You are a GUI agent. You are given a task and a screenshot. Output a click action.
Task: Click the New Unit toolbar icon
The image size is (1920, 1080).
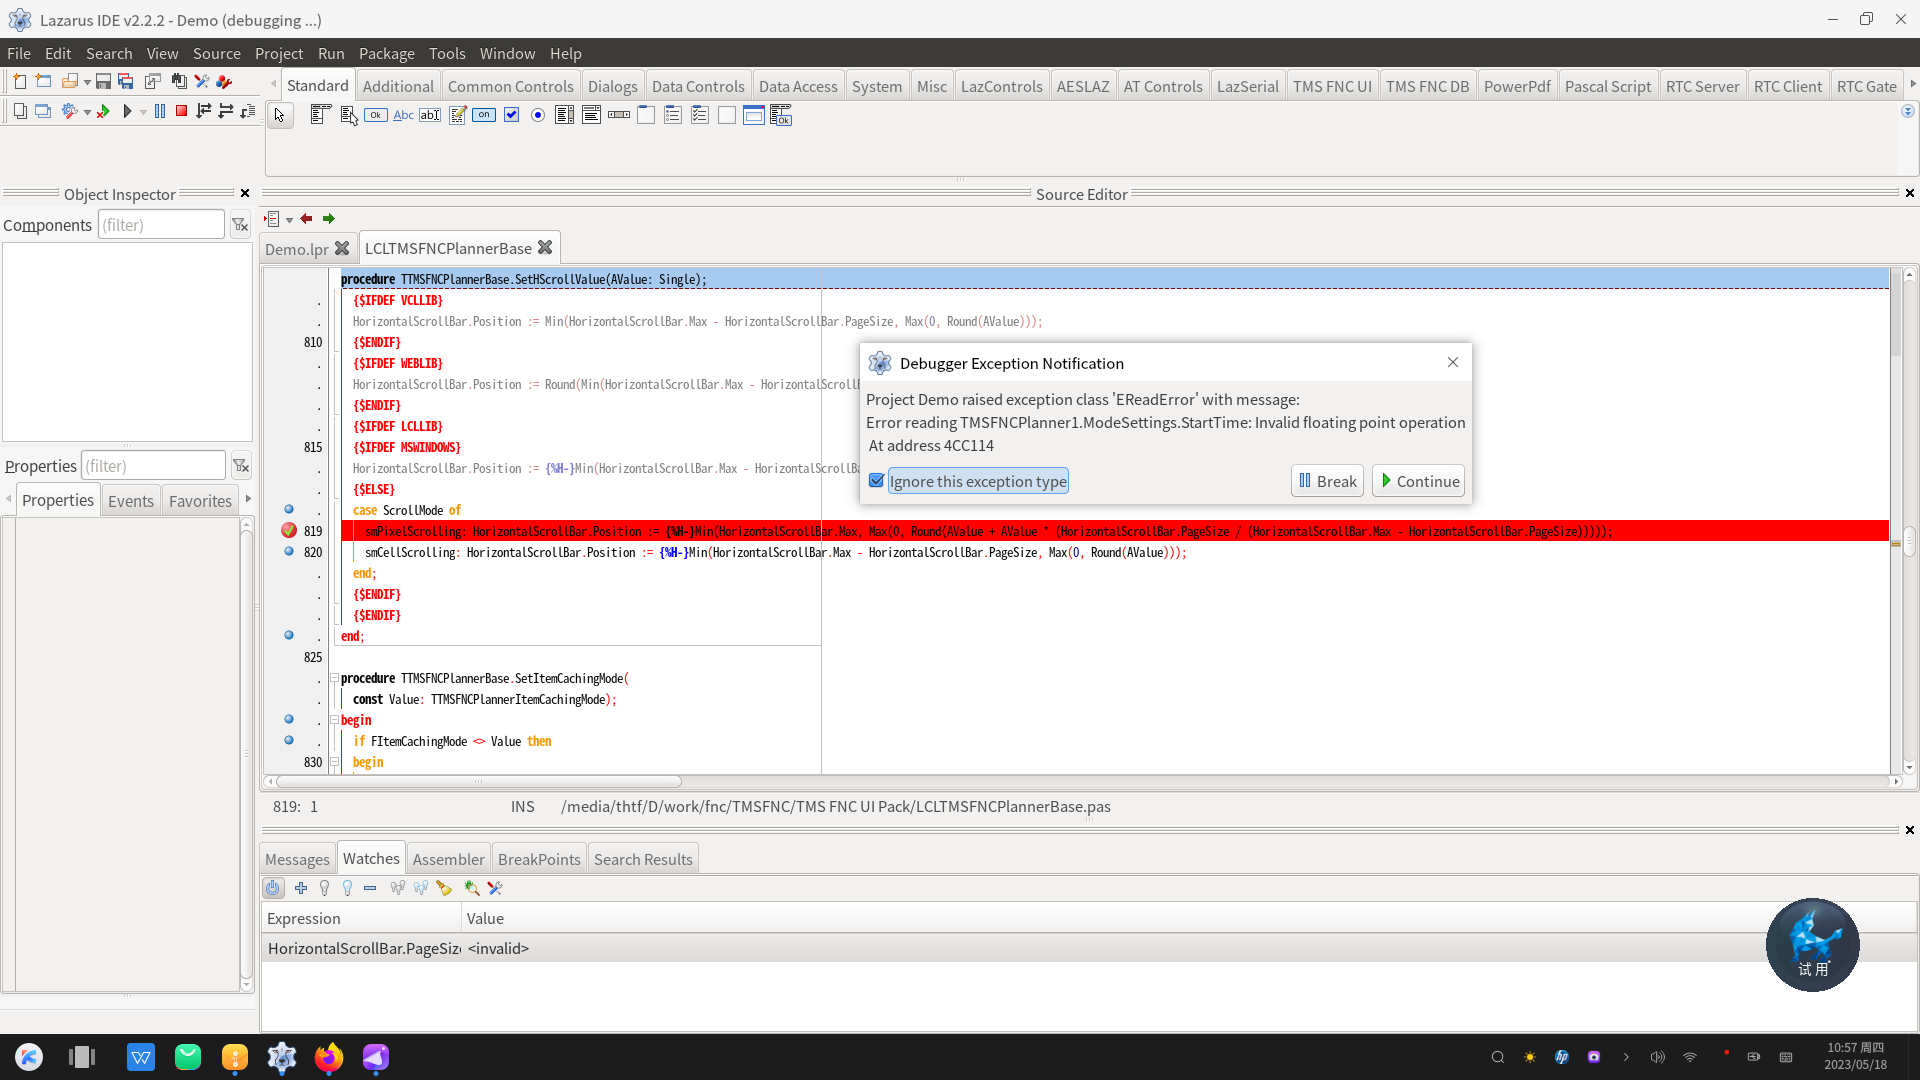point(20,82)
